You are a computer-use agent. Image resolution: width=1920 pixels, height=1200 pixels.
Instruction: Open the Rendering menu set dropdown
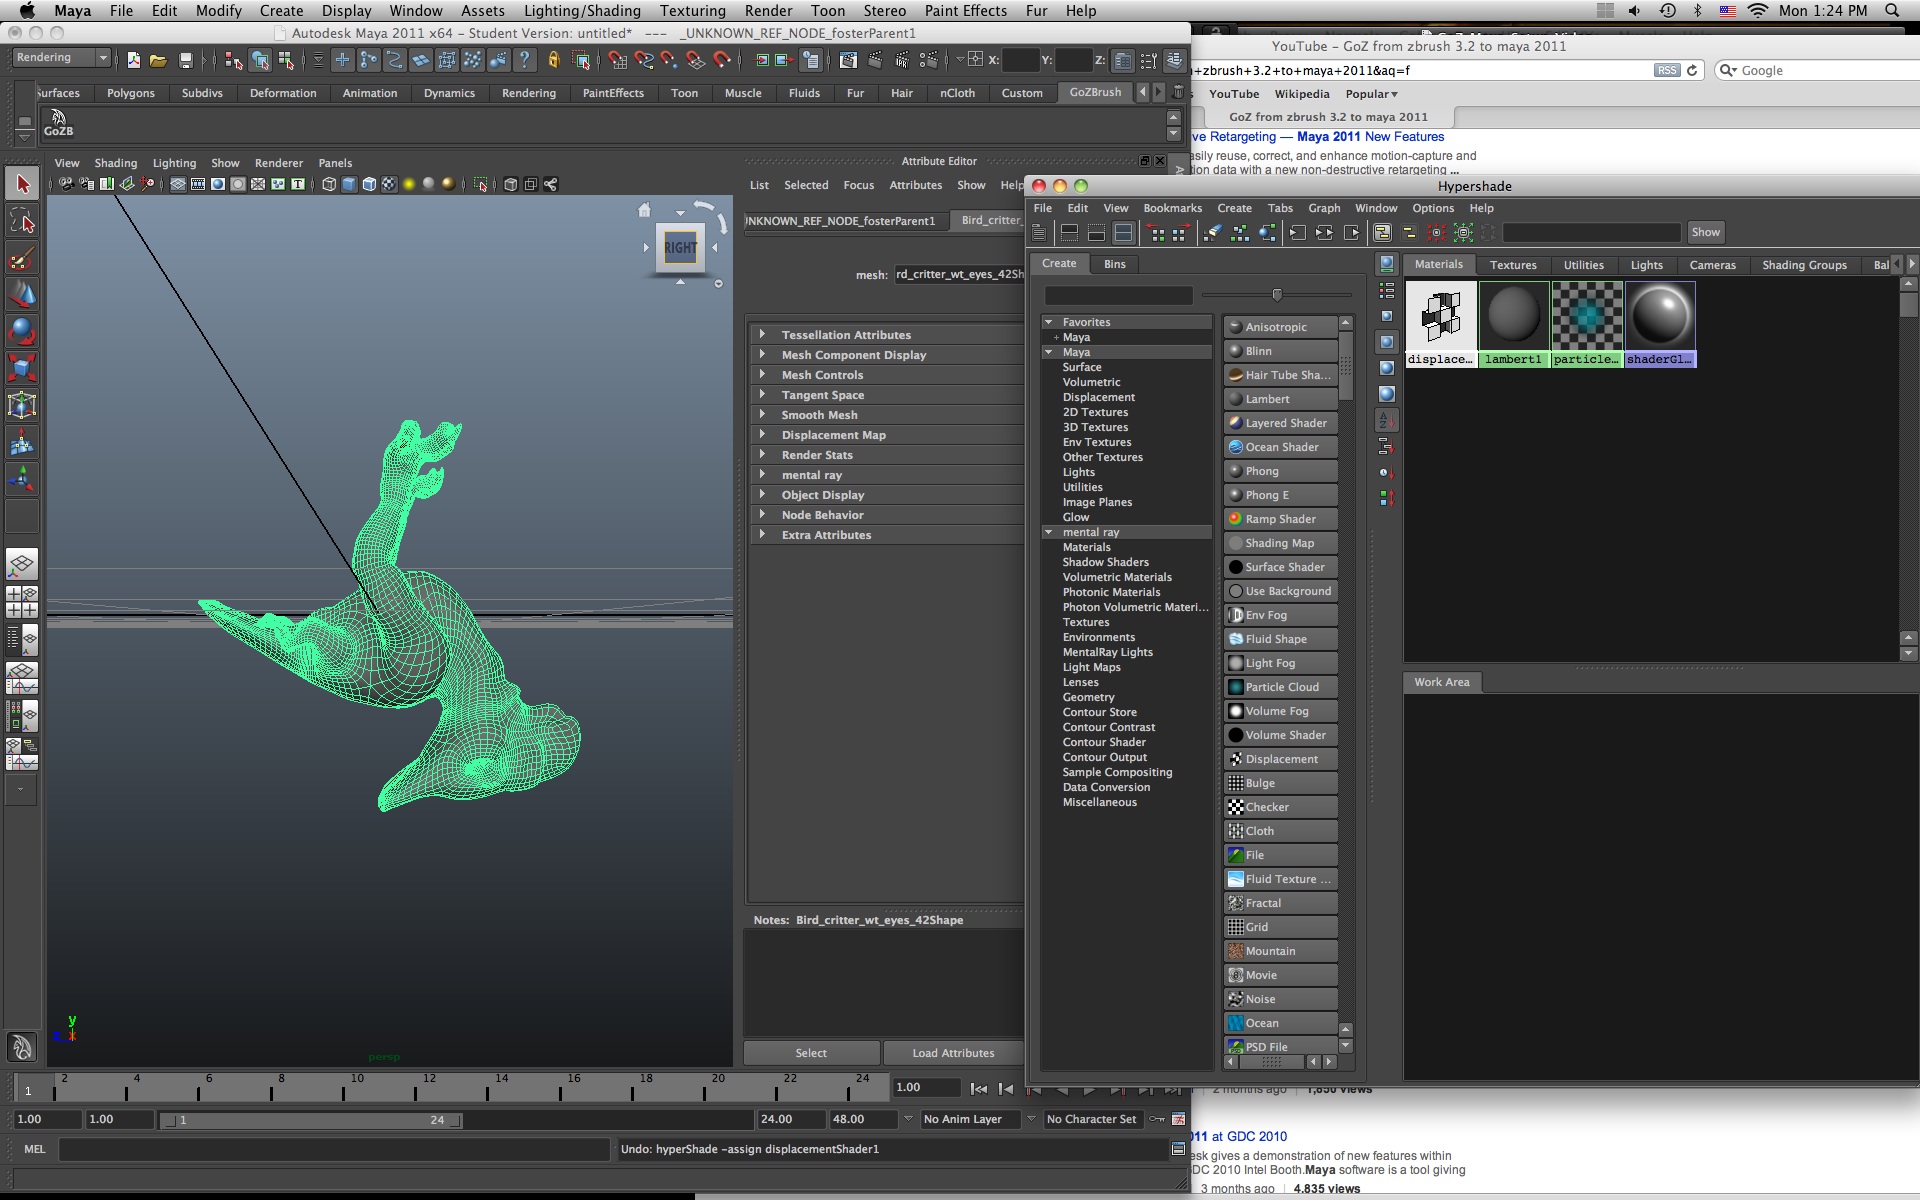[x=60, y=57]
